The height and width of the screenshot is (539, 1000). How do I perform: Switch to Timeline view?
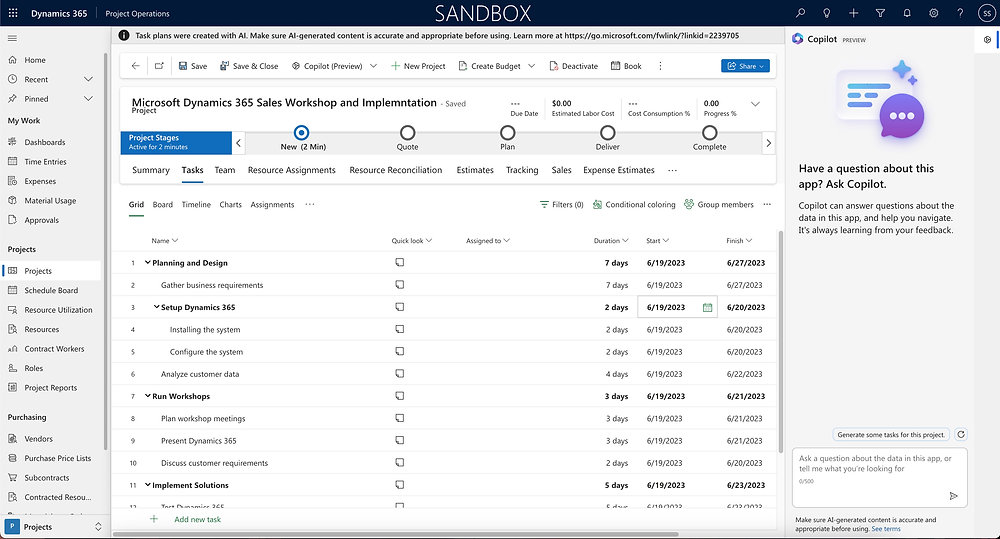coord(196,205)
